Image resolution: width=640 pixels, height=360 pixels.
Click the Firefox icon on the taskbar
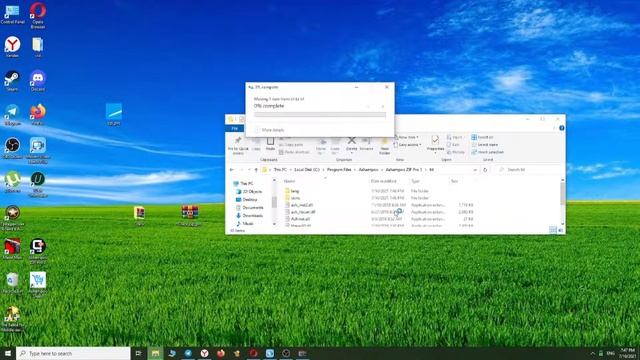tap(221, 353)
